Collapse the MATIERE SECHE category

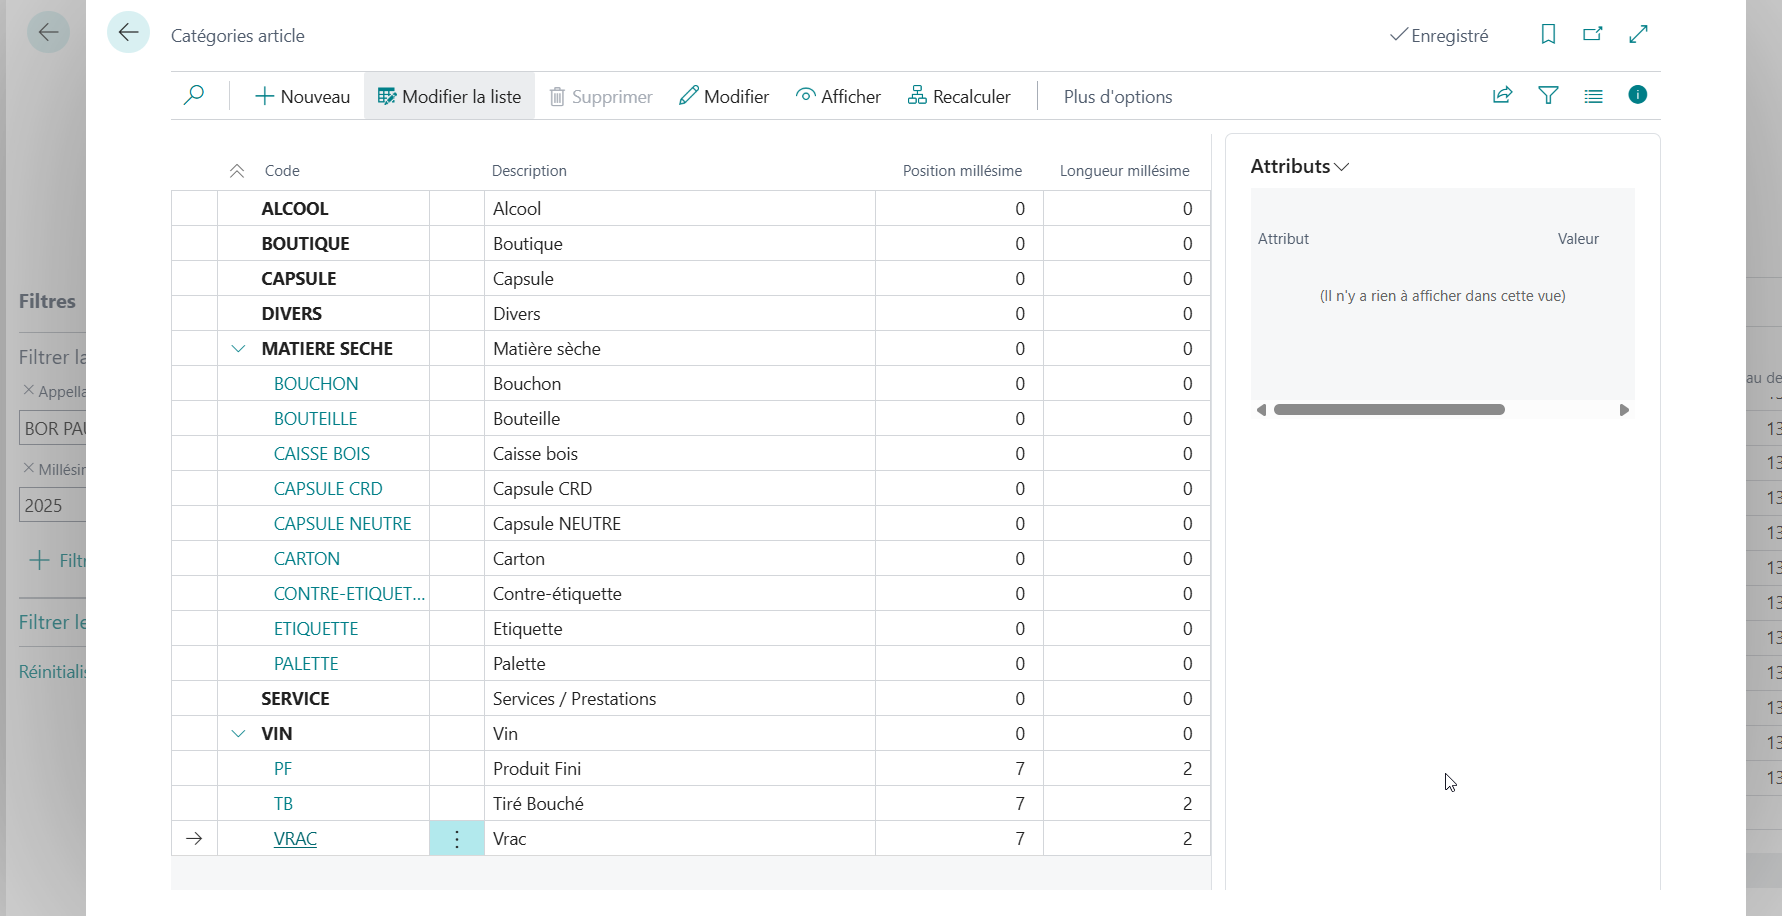(x=238, y=349)
